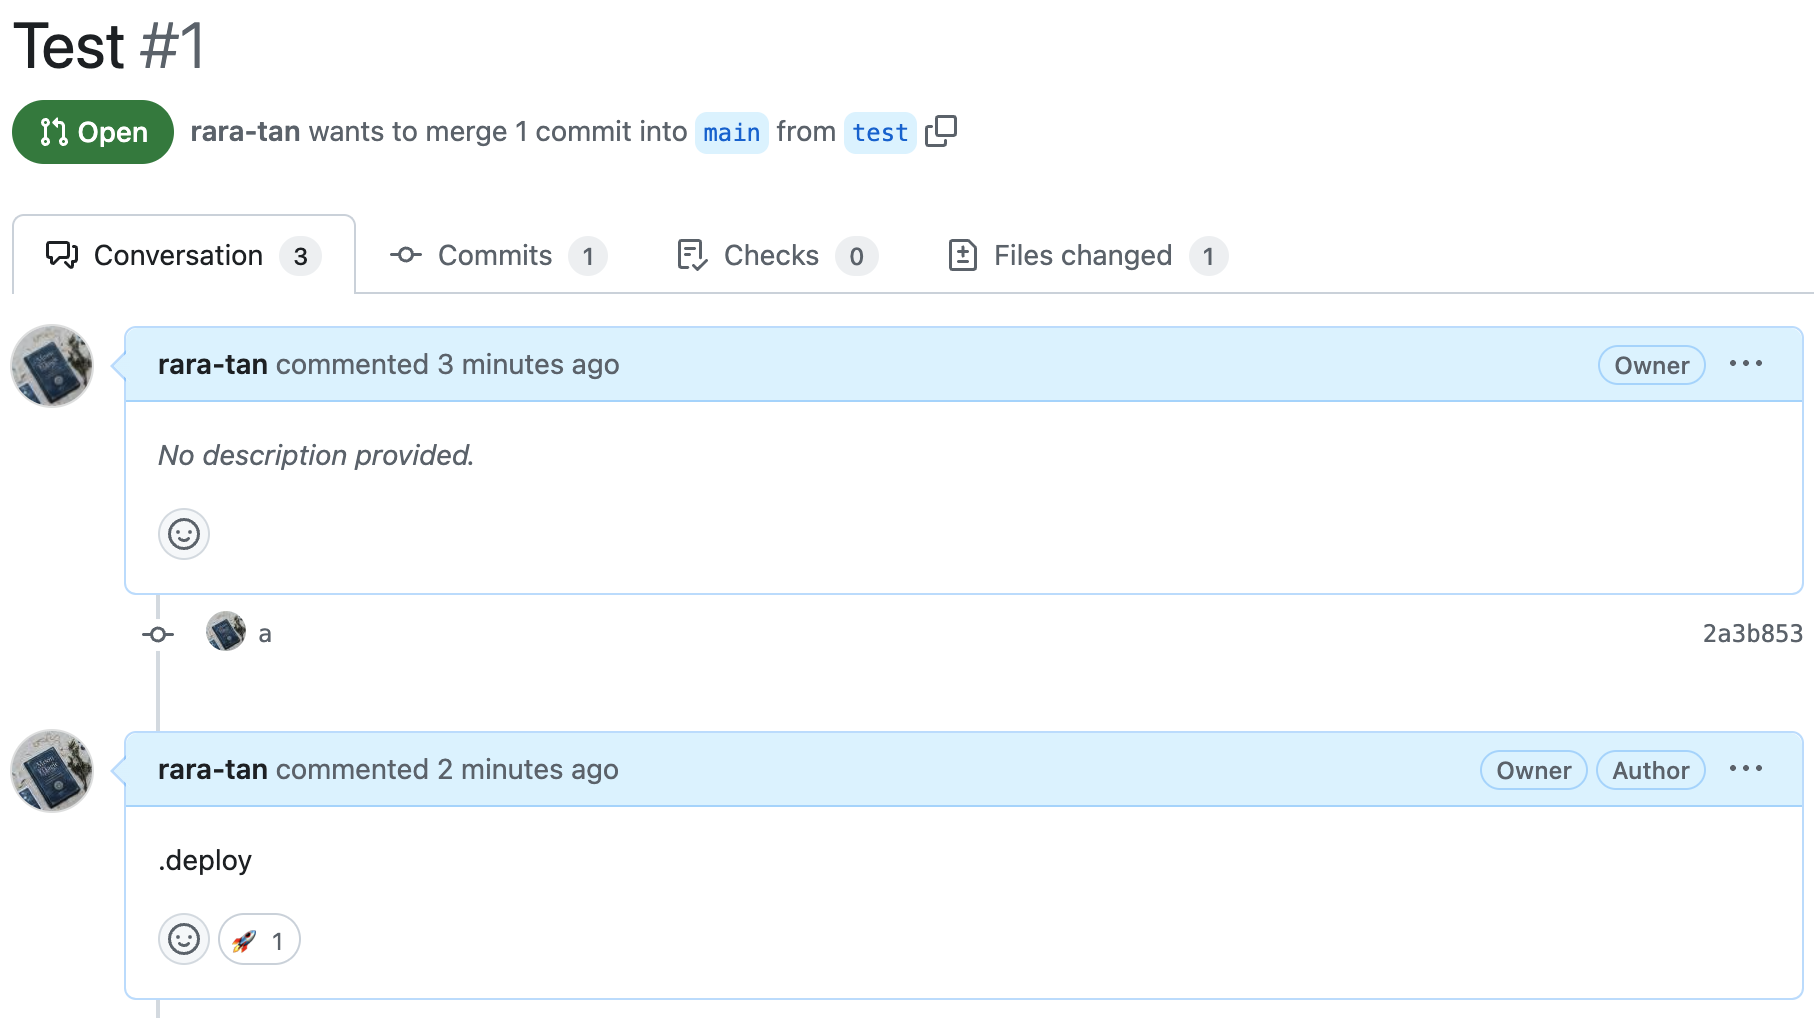The width and height of the screenshot is (1814, 1018).
Task: Add emoji reaction to first comment
Action: pos(184,534)
